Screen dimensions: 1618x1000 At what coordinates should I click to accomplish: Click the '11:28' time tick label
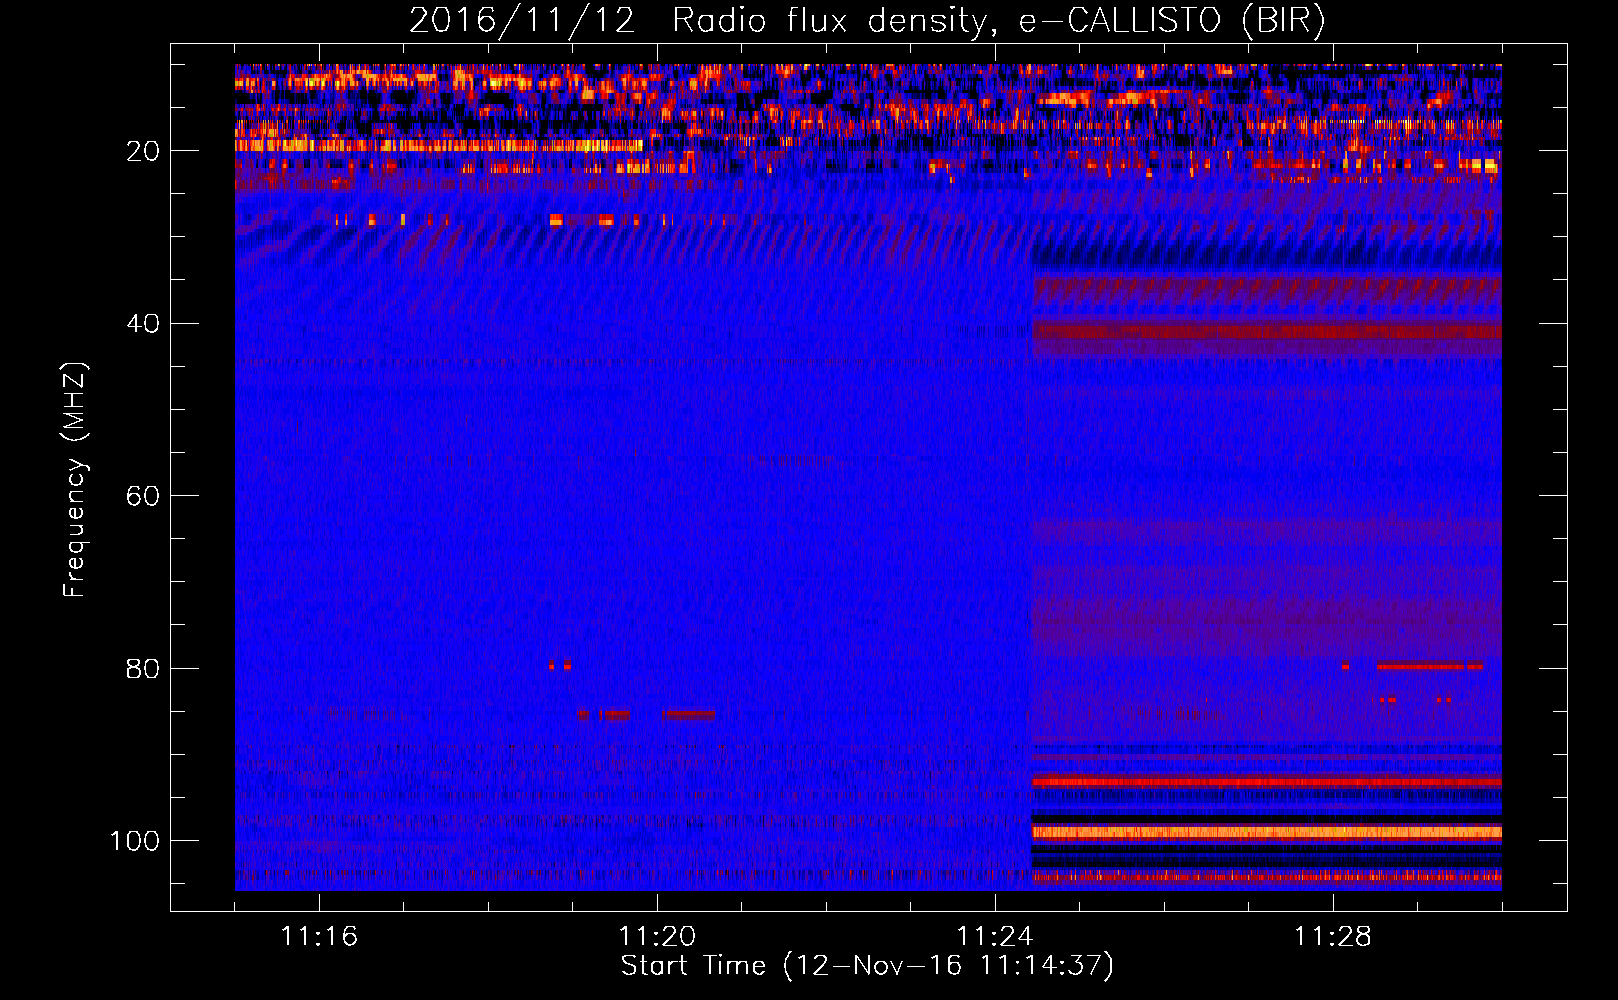click(1333, 937)
